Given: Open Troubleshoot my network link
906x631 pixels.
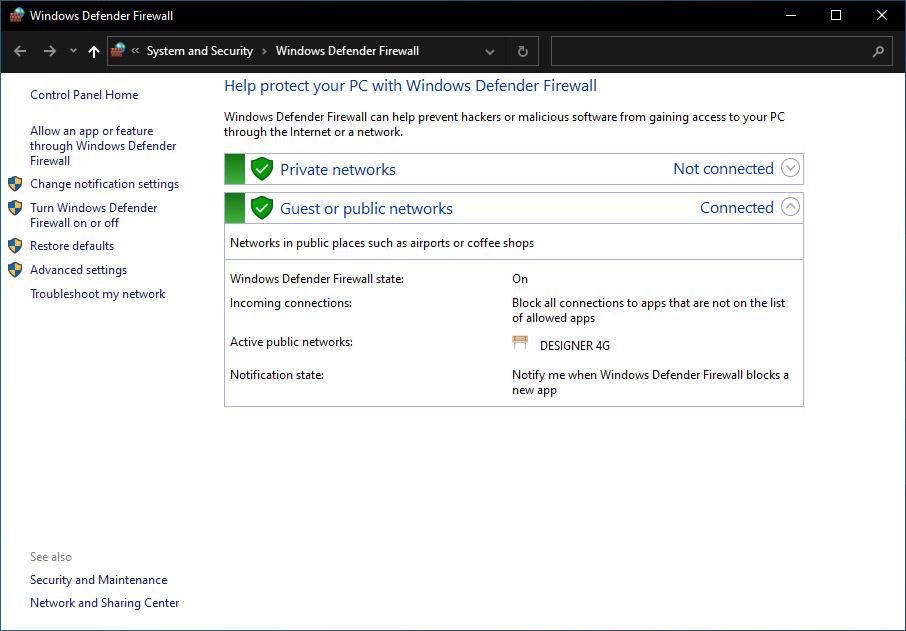Looking at the screenshot, I should click(x=98, y=294).
